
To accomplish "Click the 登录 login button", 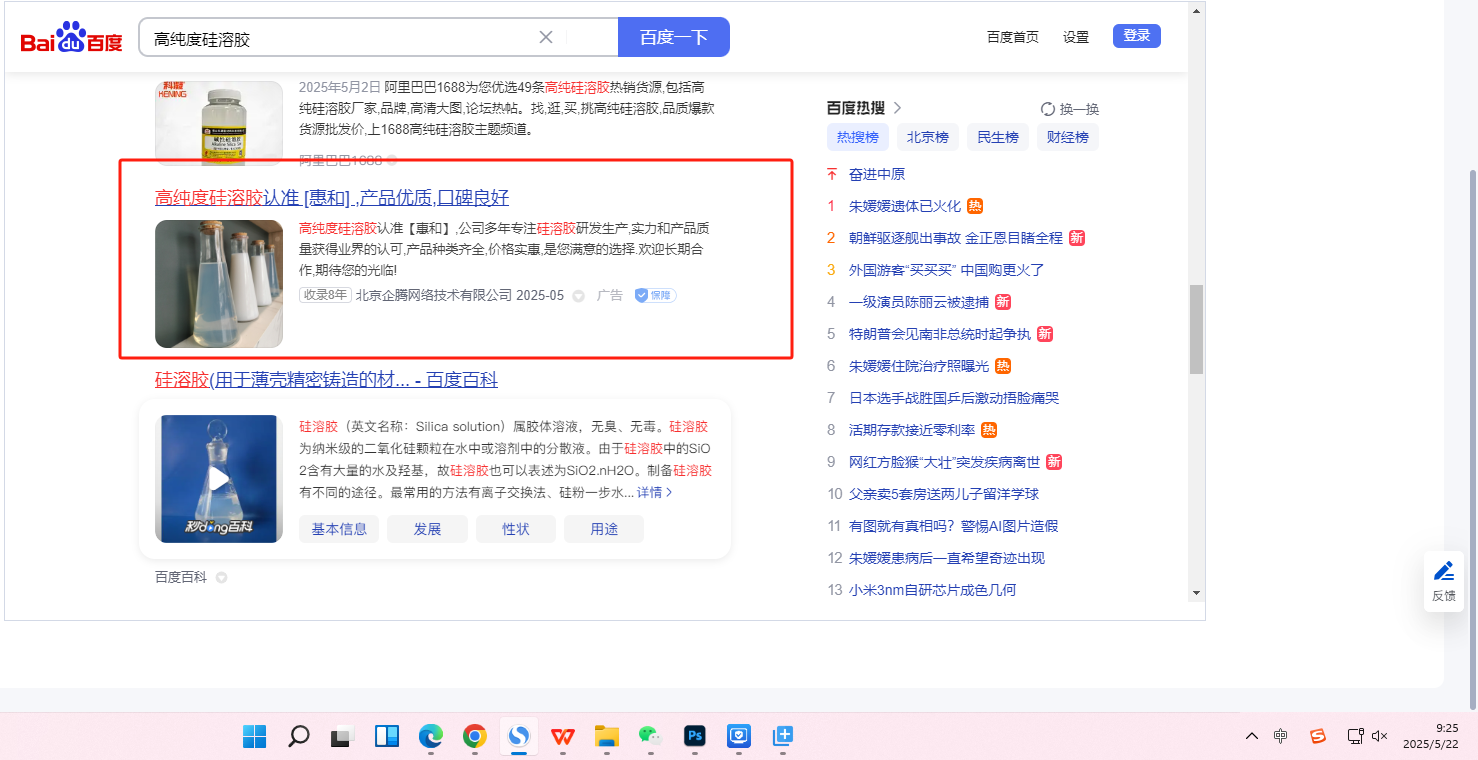I will pos(1136,36).
